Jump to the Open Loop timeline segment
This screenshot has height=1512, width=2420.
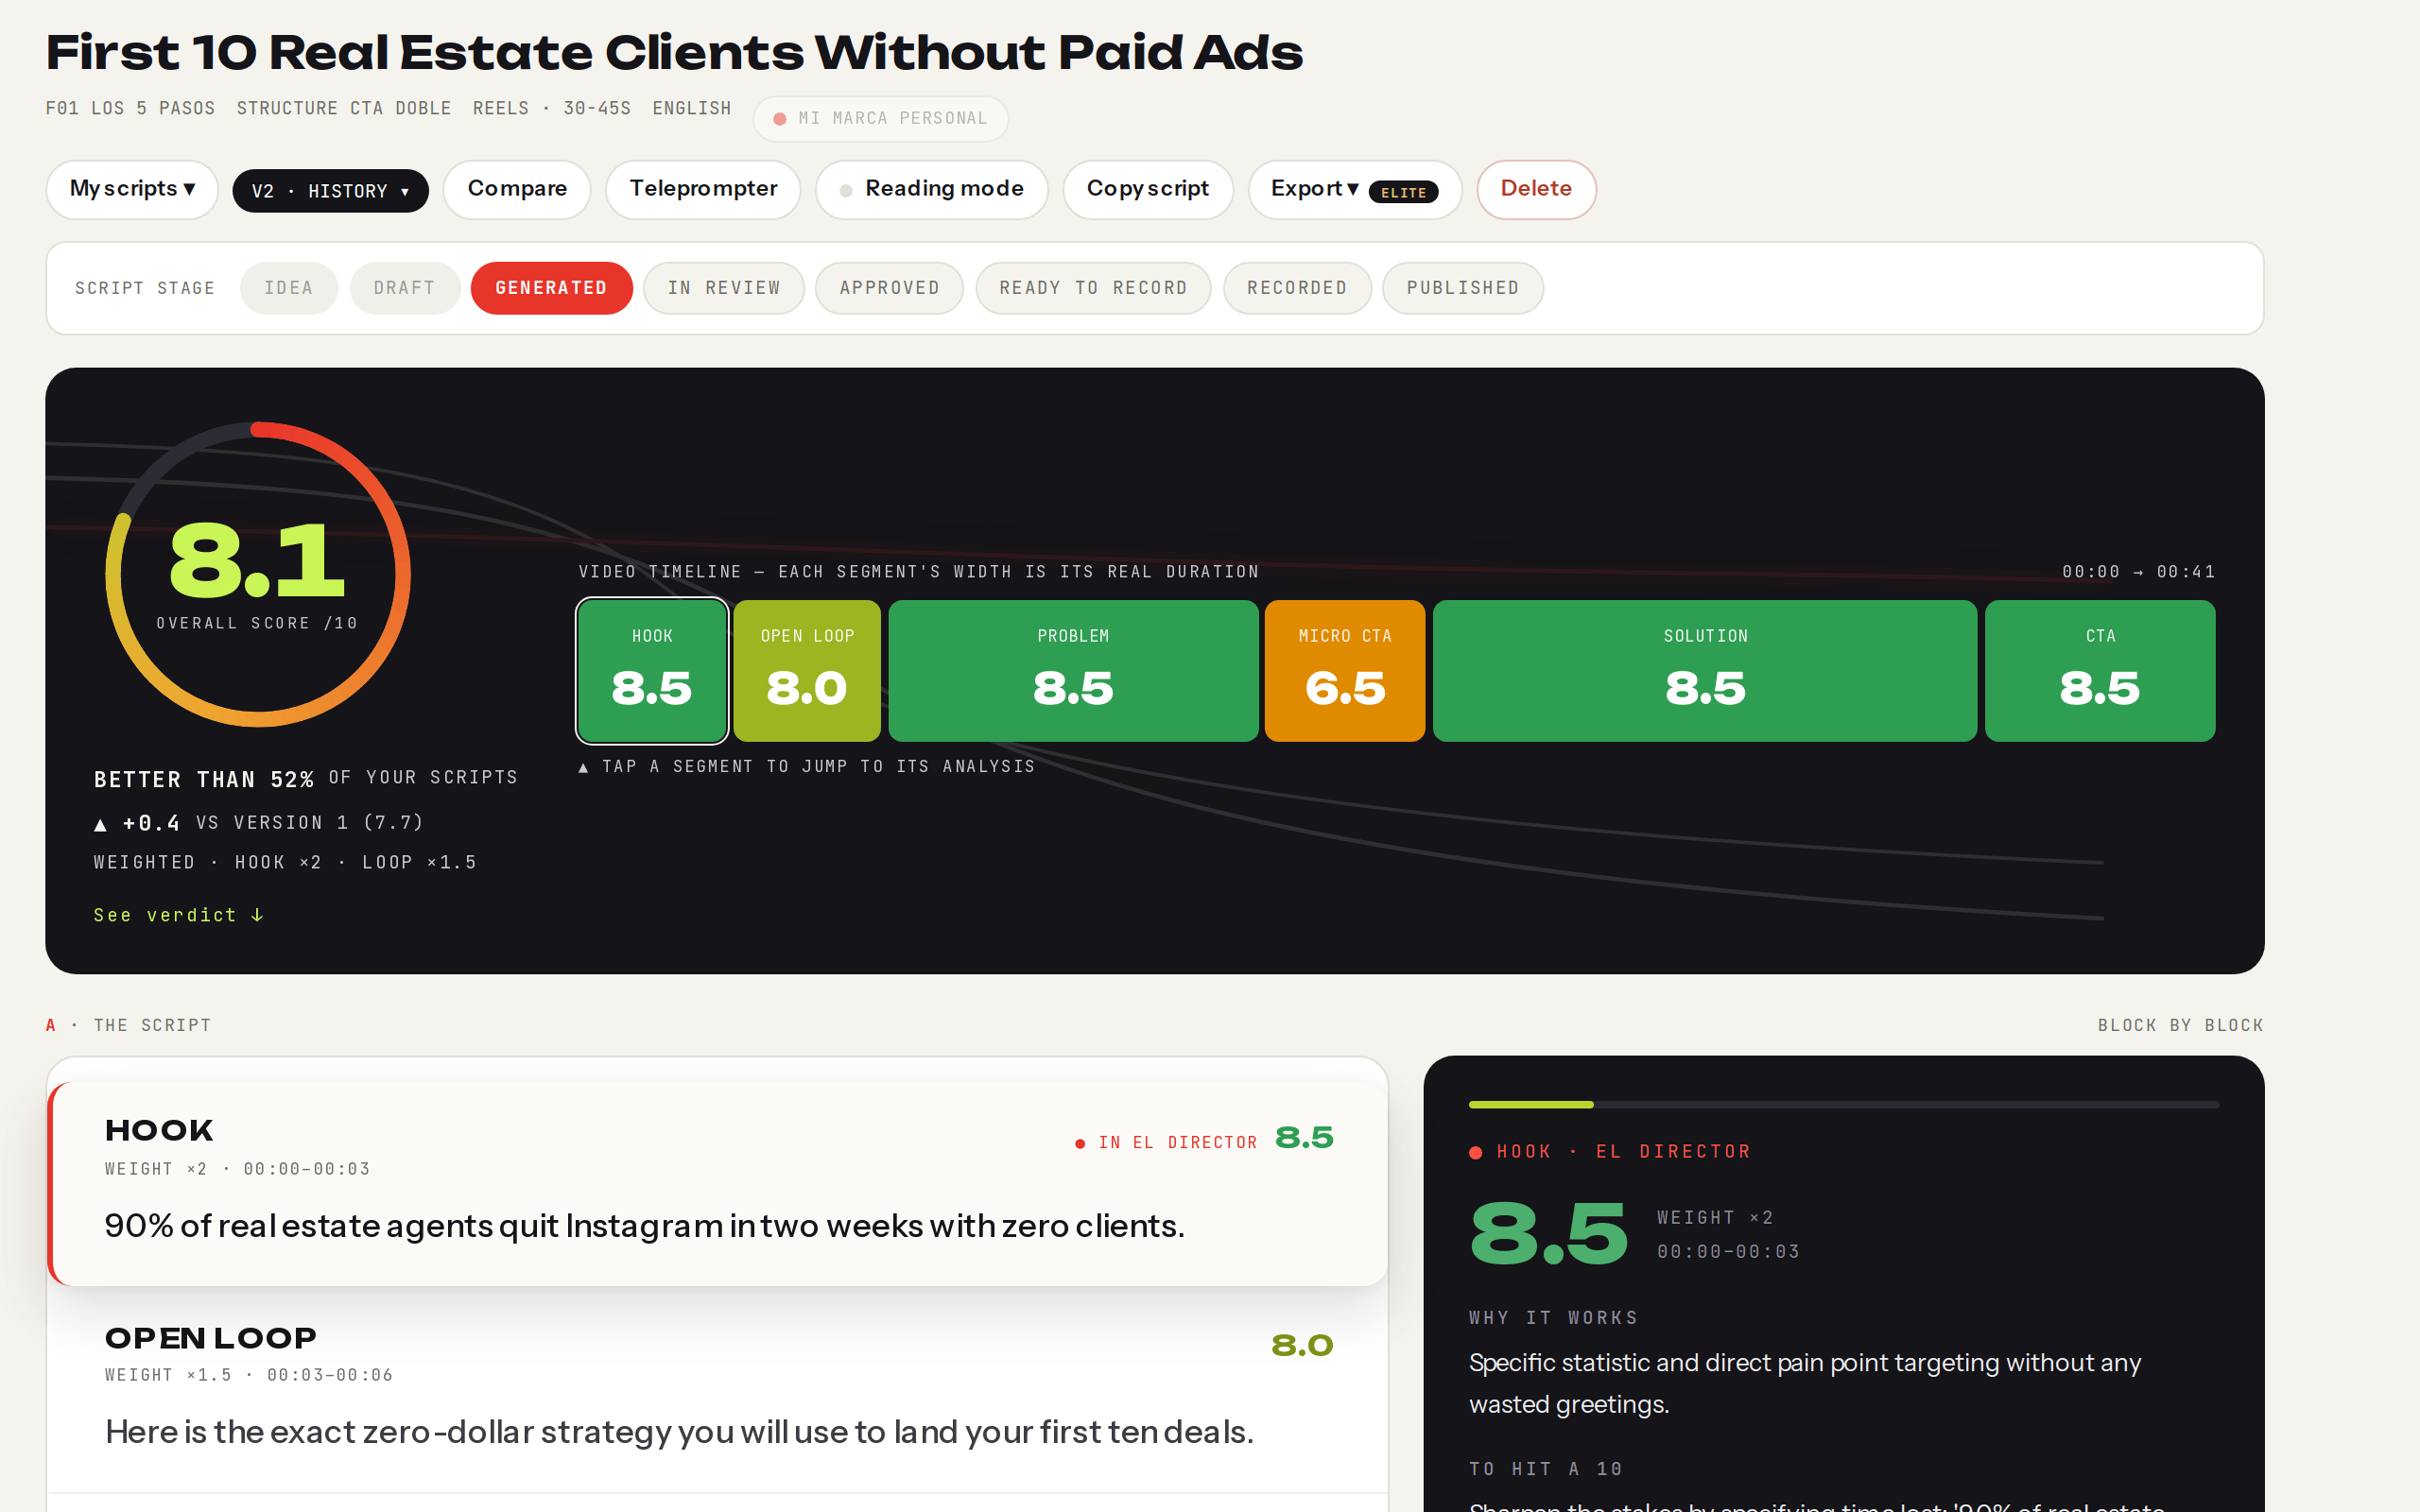pos(807,671)
